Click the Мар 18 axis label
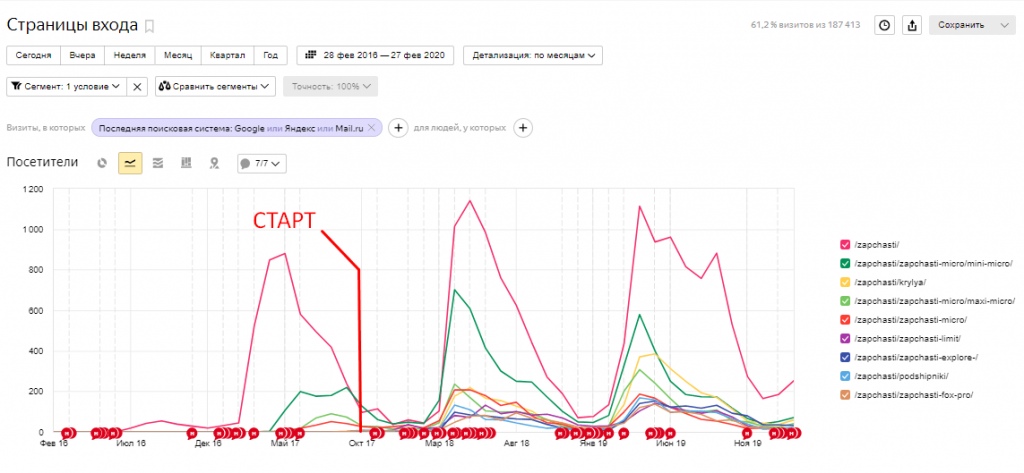 pos(440,443)
